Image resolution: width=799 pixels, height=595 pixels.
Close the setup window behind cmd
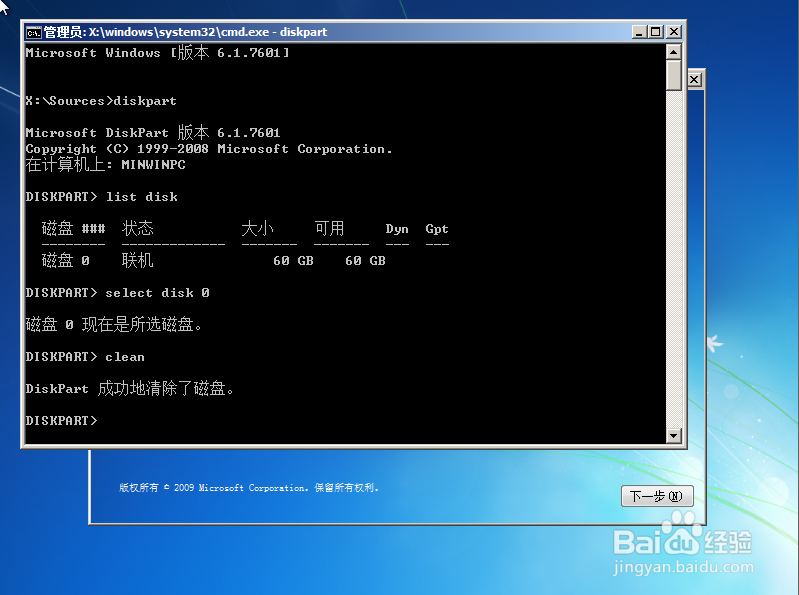tap(695, 79)
